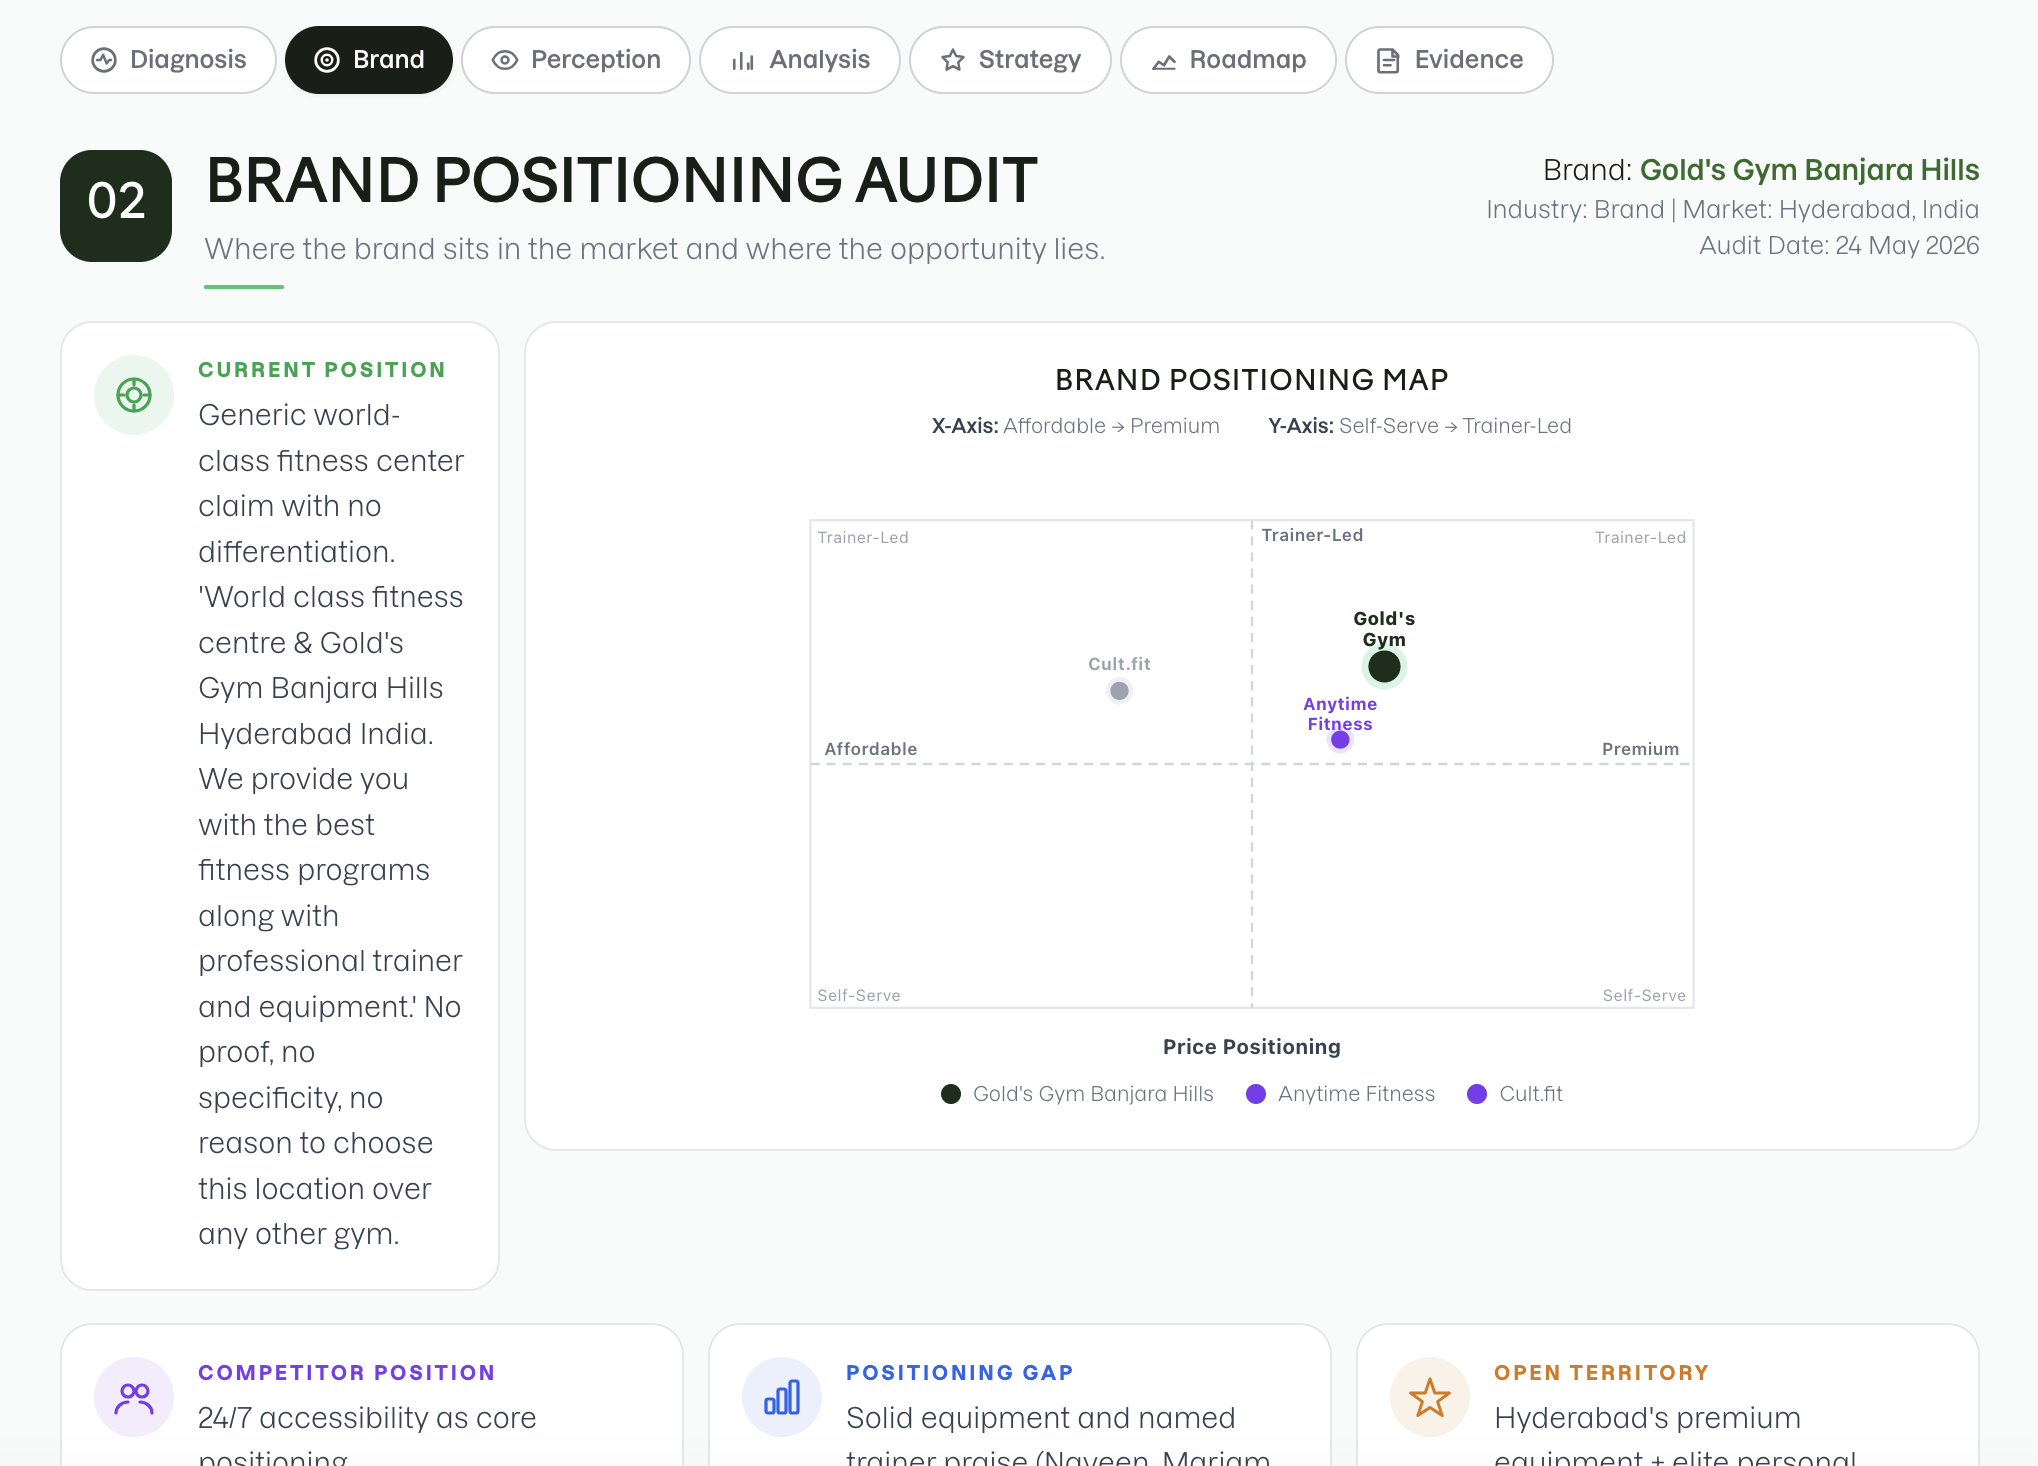Click the Anytime Fitness legend swatch
The image size is (2038, 1466).
[x=1256, y=1094]
